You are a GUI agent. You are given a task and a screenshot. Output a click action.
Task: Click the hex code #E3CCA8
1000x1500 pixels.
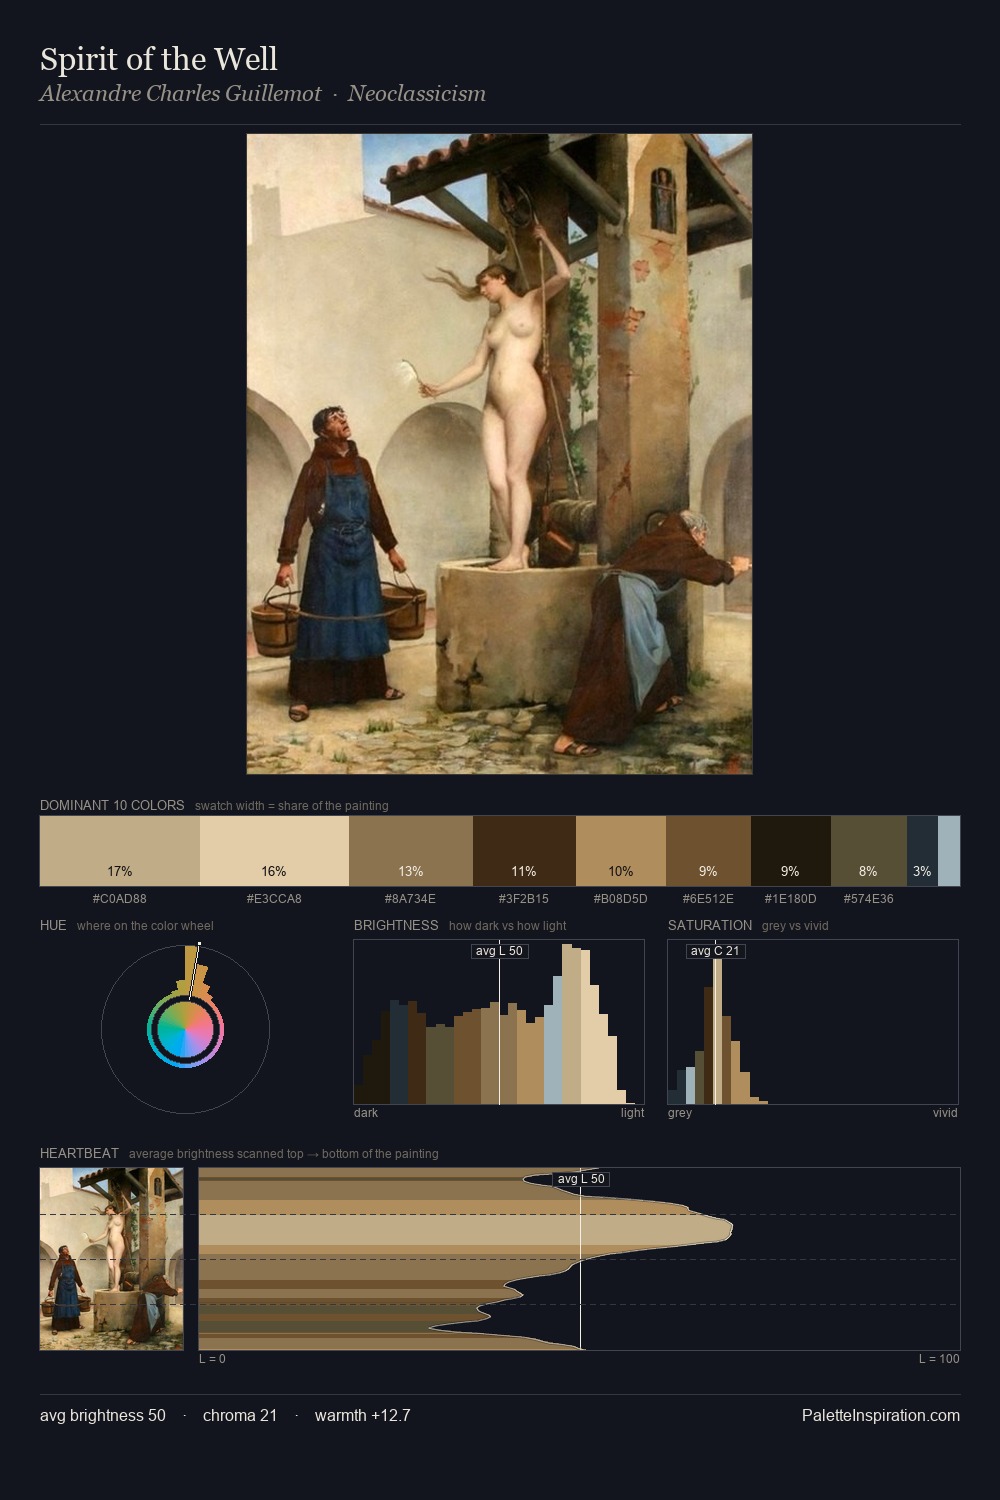pyautogui.click(x=274, y=898)
